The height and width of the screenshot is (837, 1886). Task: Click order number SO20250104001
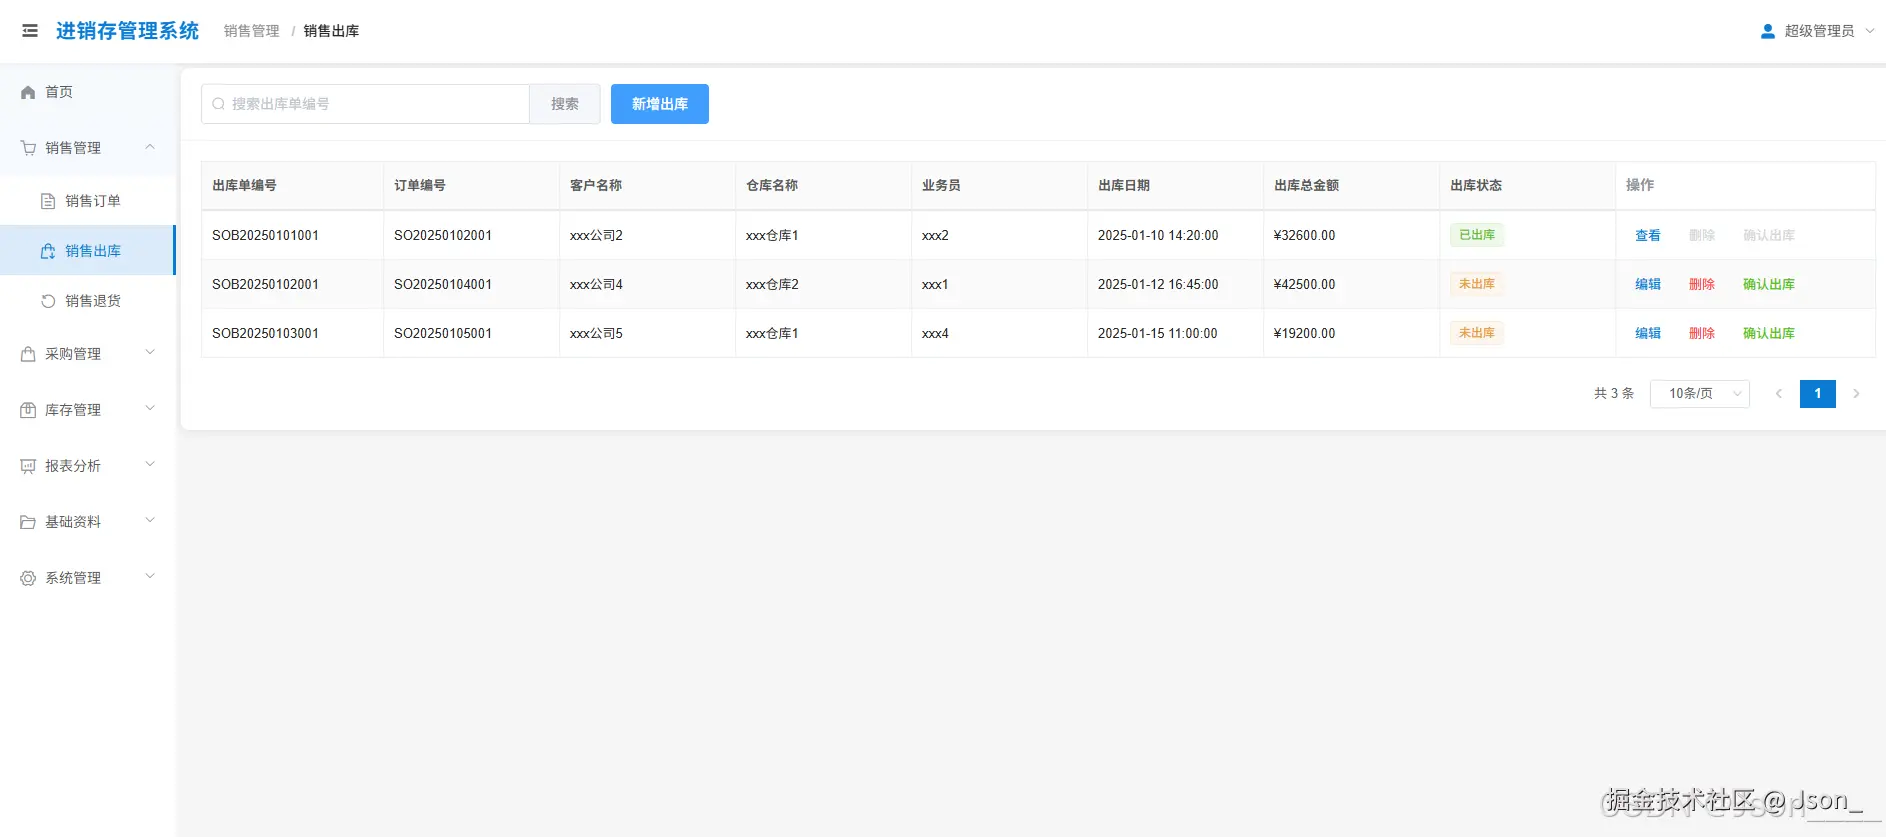443,285
